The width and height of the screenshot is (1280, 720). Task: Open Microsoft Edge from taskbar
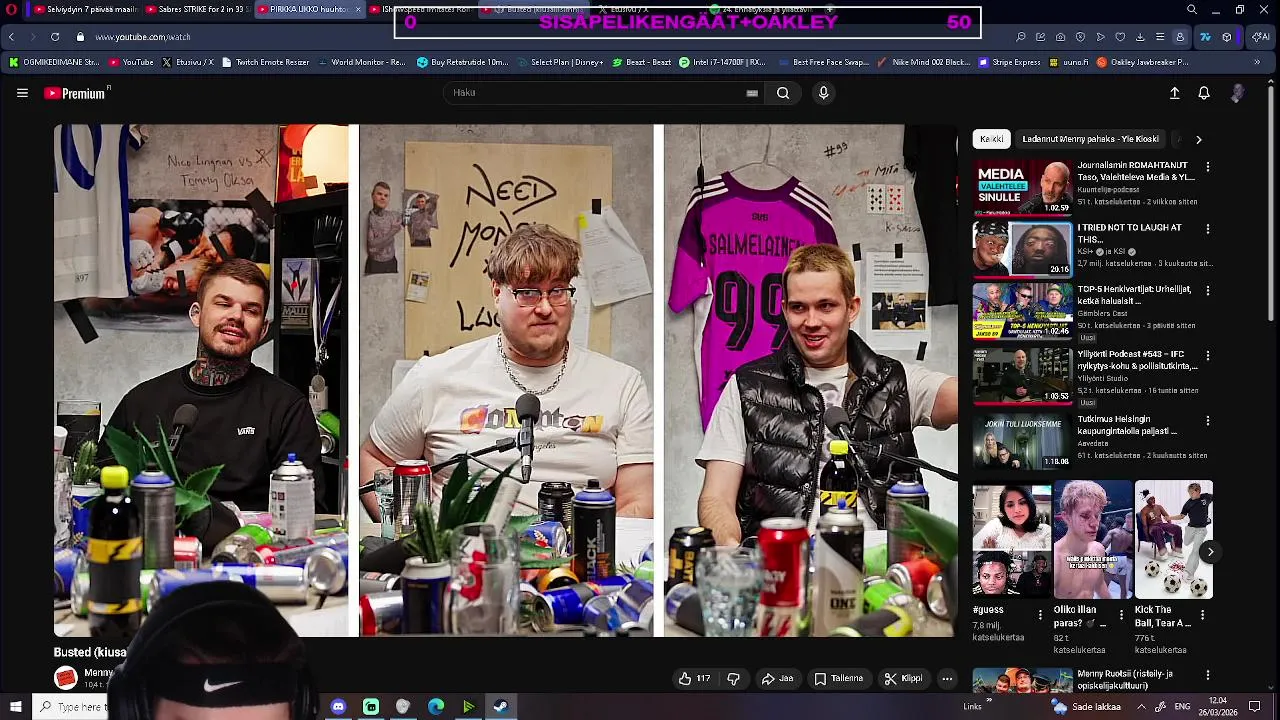pos(436,707)
